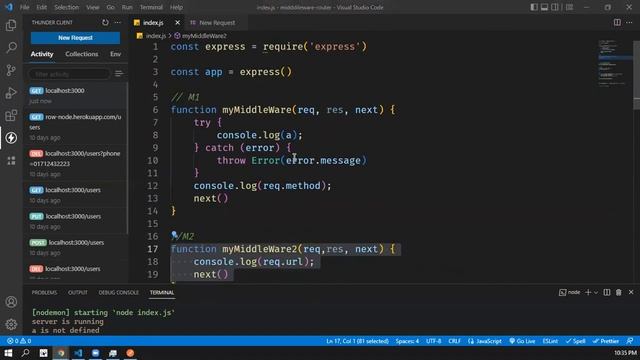Click errors and warnings count in status bar
The height and width of the screenshot is (360, 640).
click(x=19, y=341)
